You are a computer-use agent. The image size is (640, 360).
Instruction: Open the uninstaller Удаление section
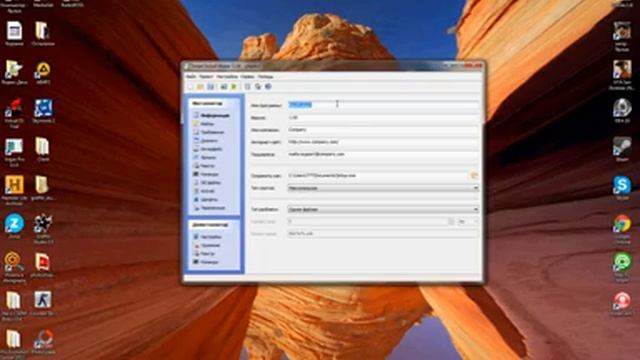(207, 245)
